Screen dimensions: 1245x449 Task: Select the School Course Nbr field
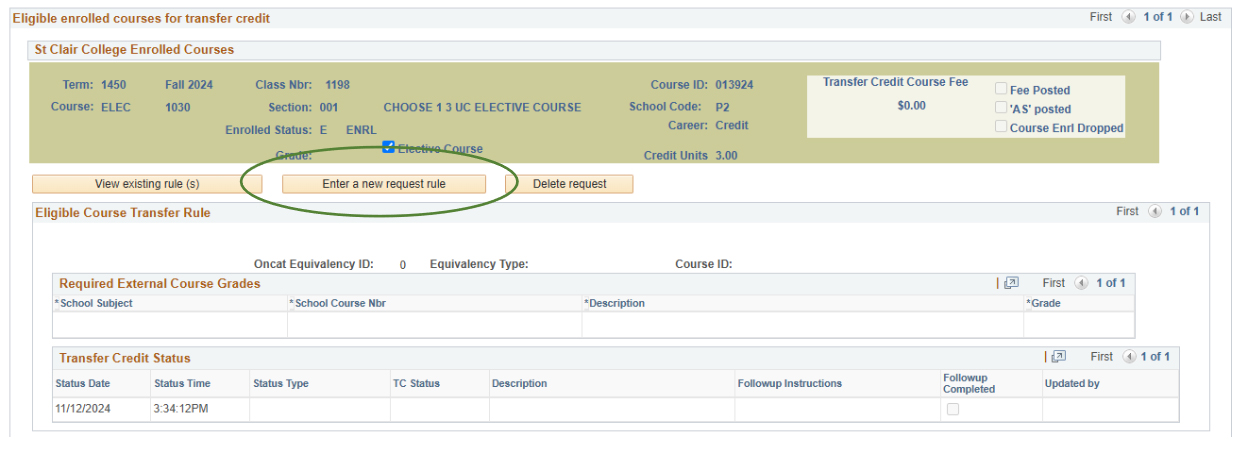(433, 325)
